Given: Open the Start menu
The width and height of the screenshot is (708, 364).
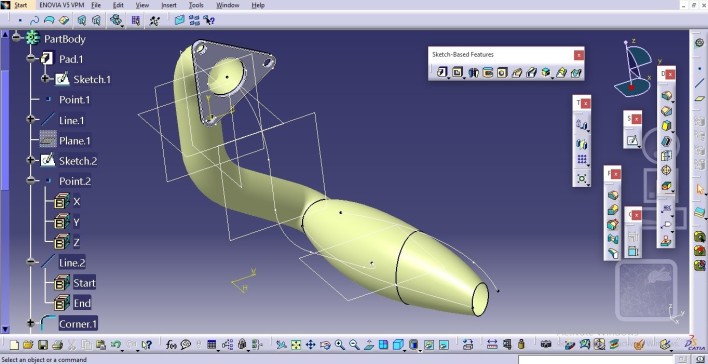Looking at the screenshot, I should click(x=21, y=5).
